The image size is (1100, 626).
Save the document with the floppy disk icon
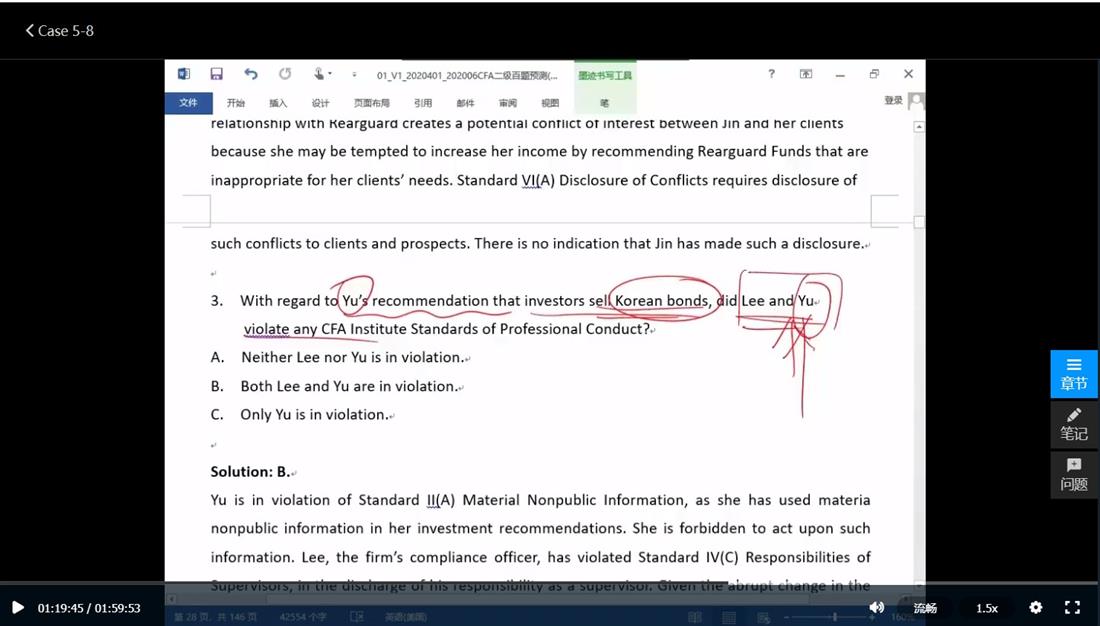(x=217, y=74)
